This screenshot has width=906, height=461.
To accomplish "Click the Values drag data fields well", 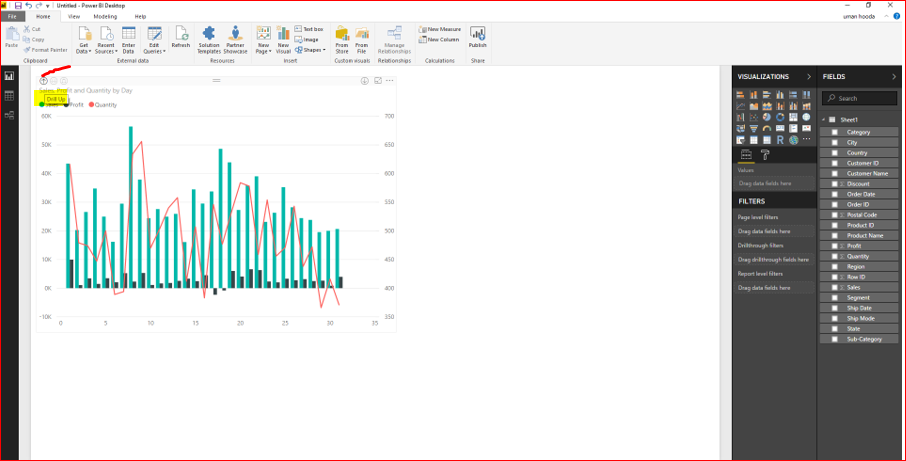I will coord(774,184).
